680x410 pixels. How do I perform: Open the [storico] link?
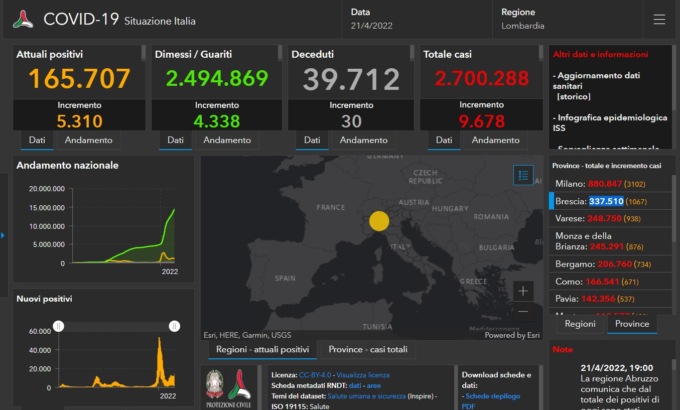pyautogui.click(x=573, y=96)
